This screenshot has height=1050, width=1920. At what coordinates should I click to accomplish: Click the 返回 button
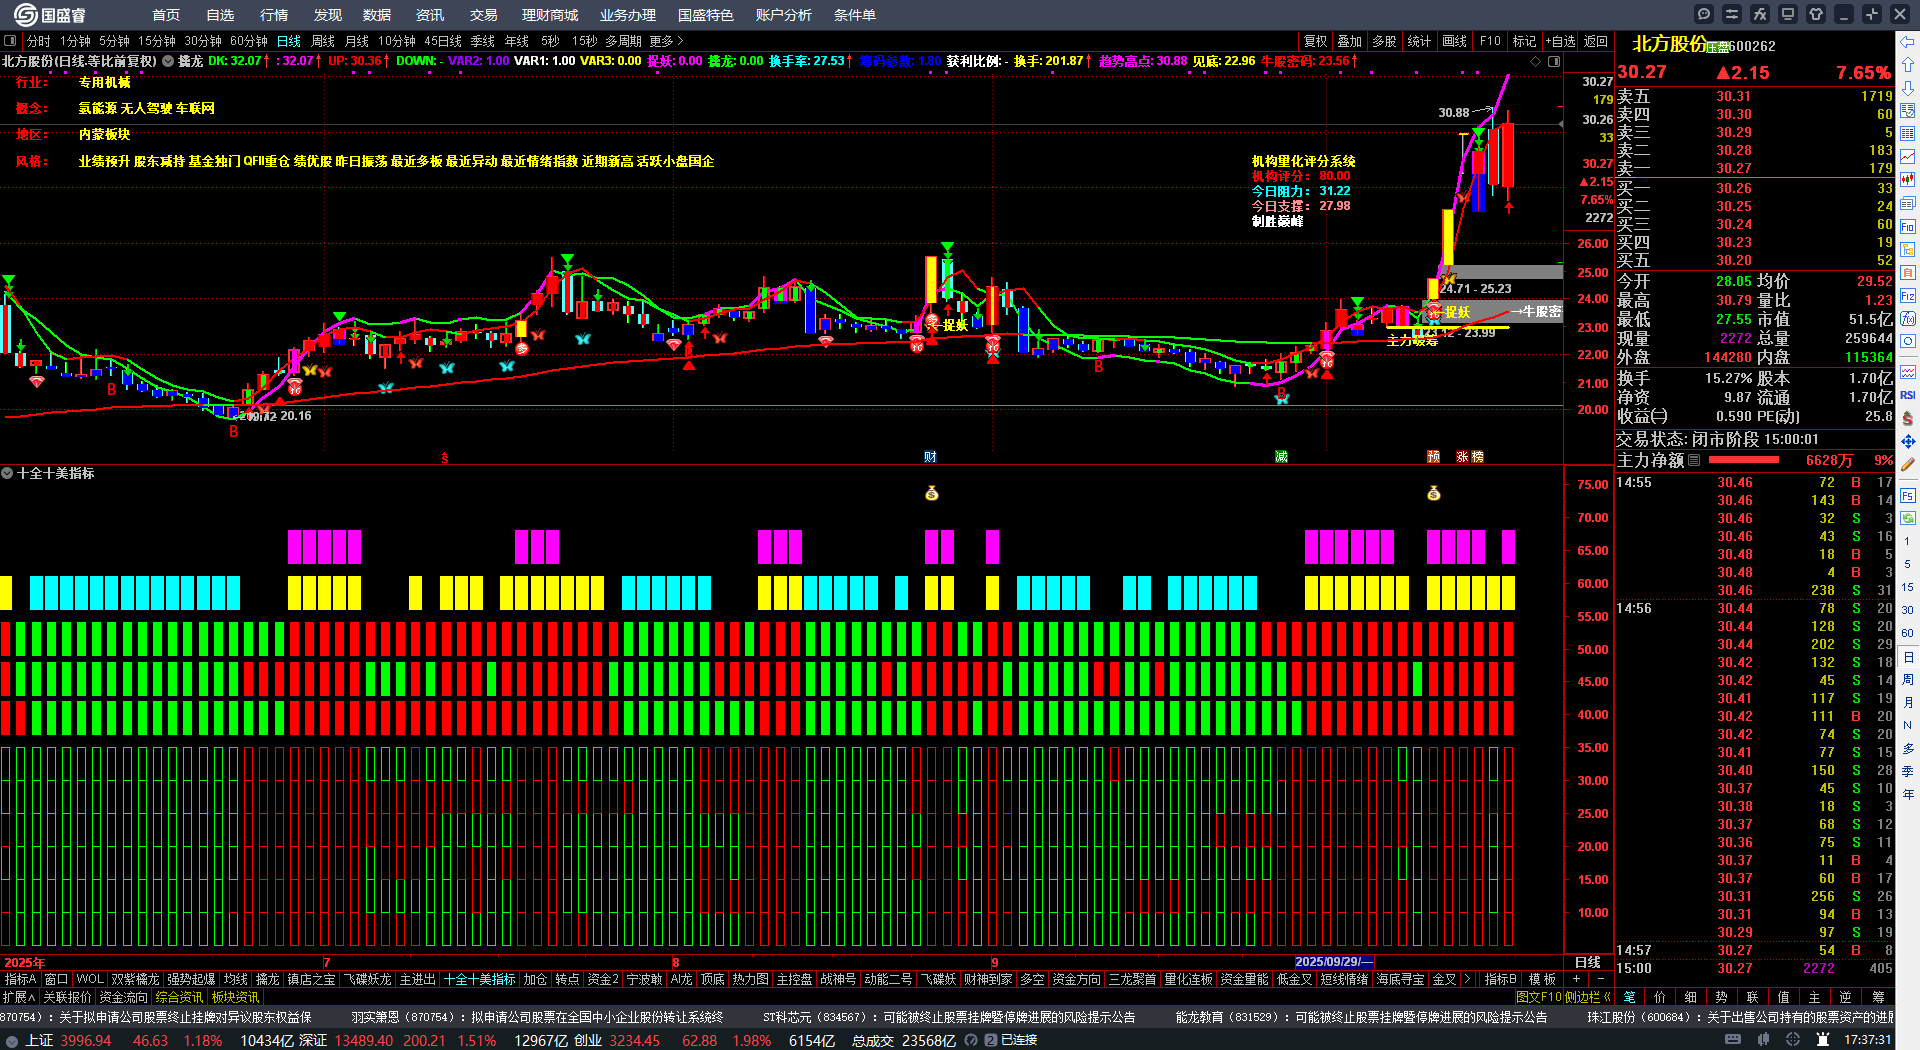[x=1596, y=41]
